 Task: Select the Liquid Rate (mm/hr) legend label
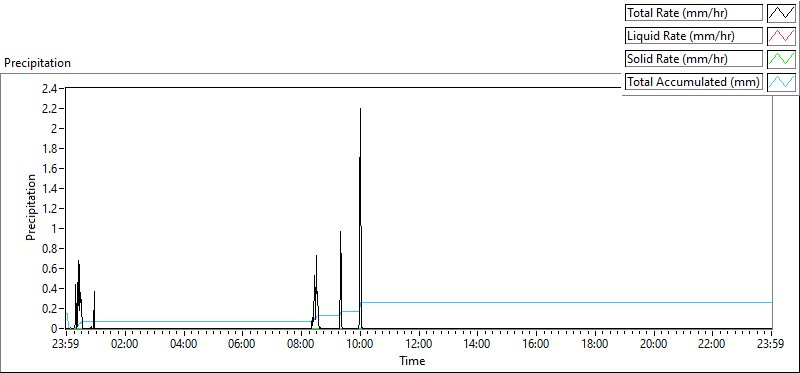click(x=694, y=36)
